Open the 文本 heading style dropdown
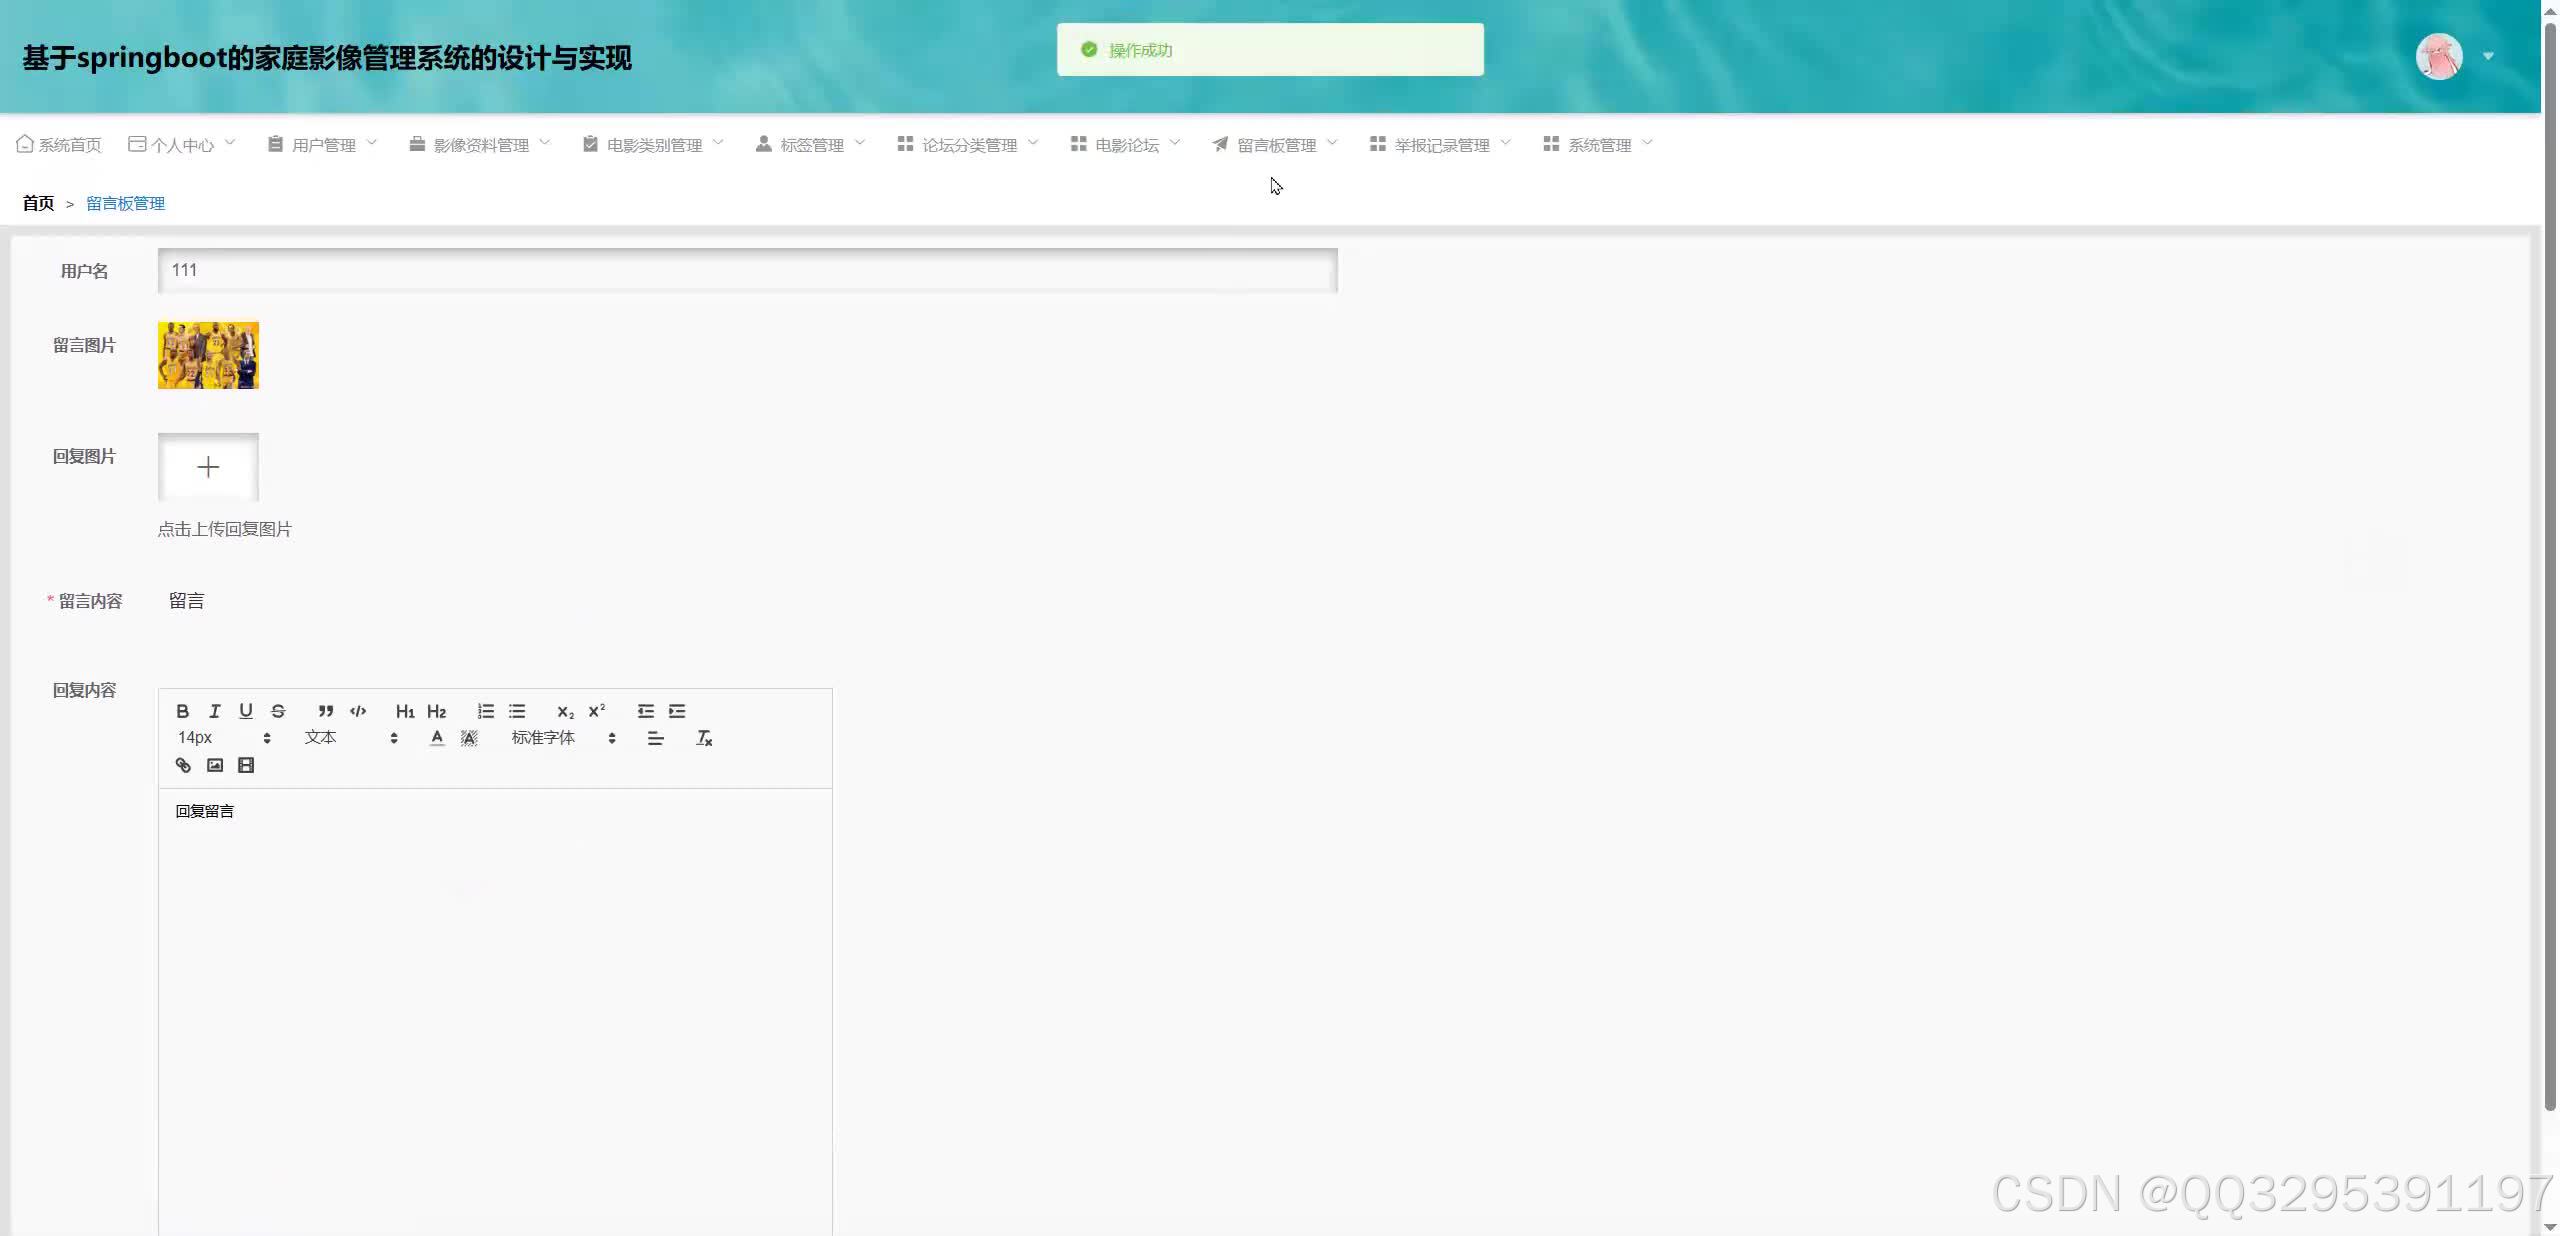The height and width of the screenshot is (1236, 2560). coord(351,738)
